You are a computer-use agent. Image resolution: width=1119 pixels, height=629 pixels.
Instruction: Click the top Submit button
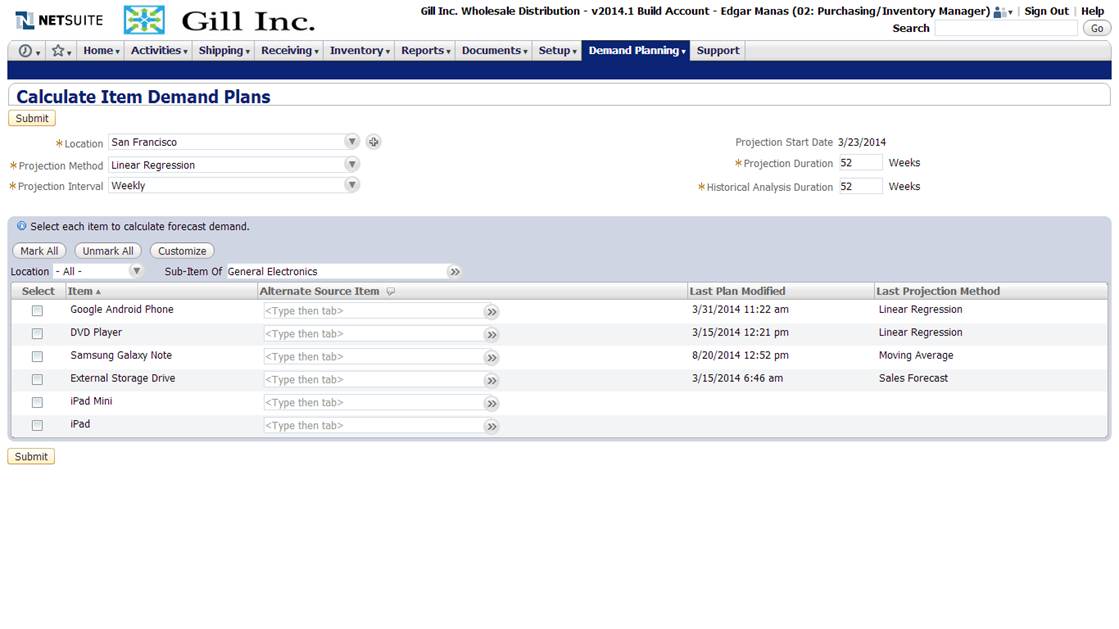point(32,119)
